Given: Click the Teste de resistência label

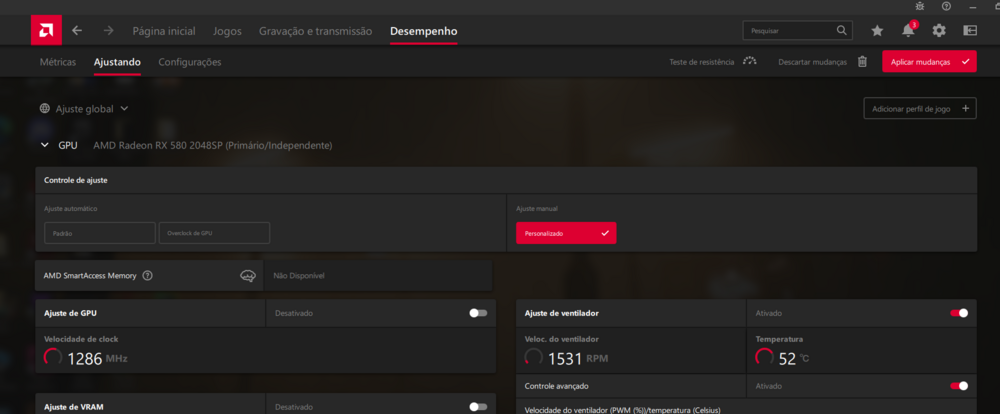Looking at the screenshot, I should pyautogui.click(x=702, y=63).
